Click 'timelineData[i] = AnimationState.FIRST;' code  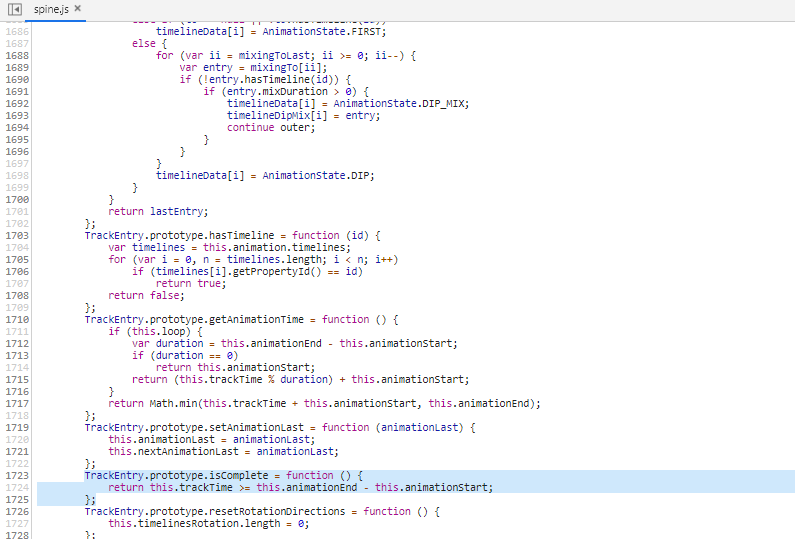pyautogui.click(x=271, y=31)
